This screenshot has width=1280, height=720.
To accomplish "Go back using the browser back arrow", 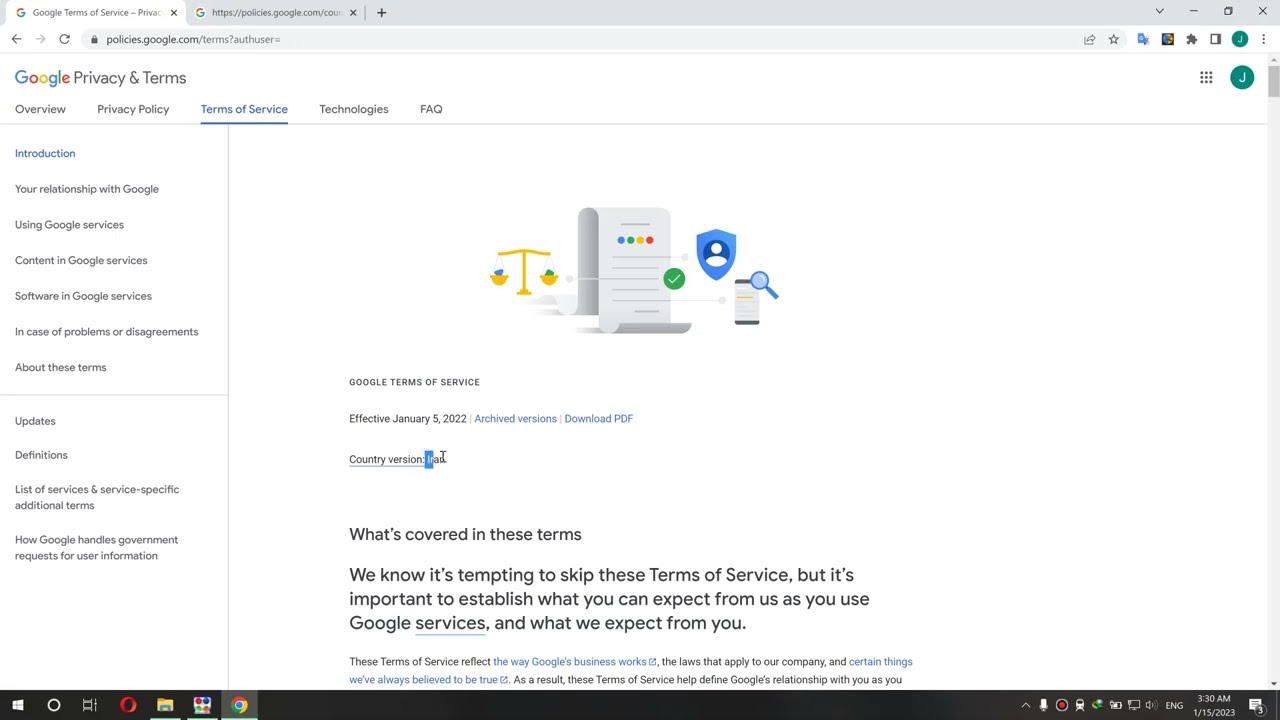I will tap(16, 39).
